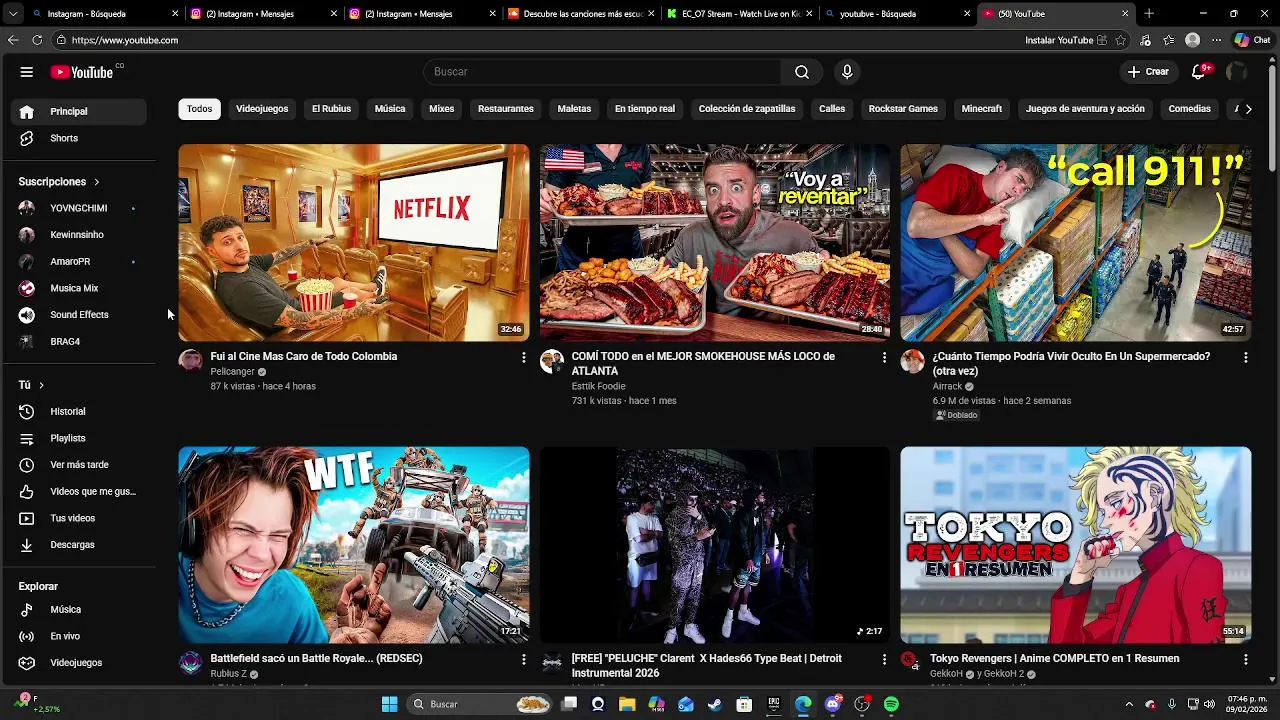
Task: Click Instalar YouTube in address bar
Action: click(1066, 40)
